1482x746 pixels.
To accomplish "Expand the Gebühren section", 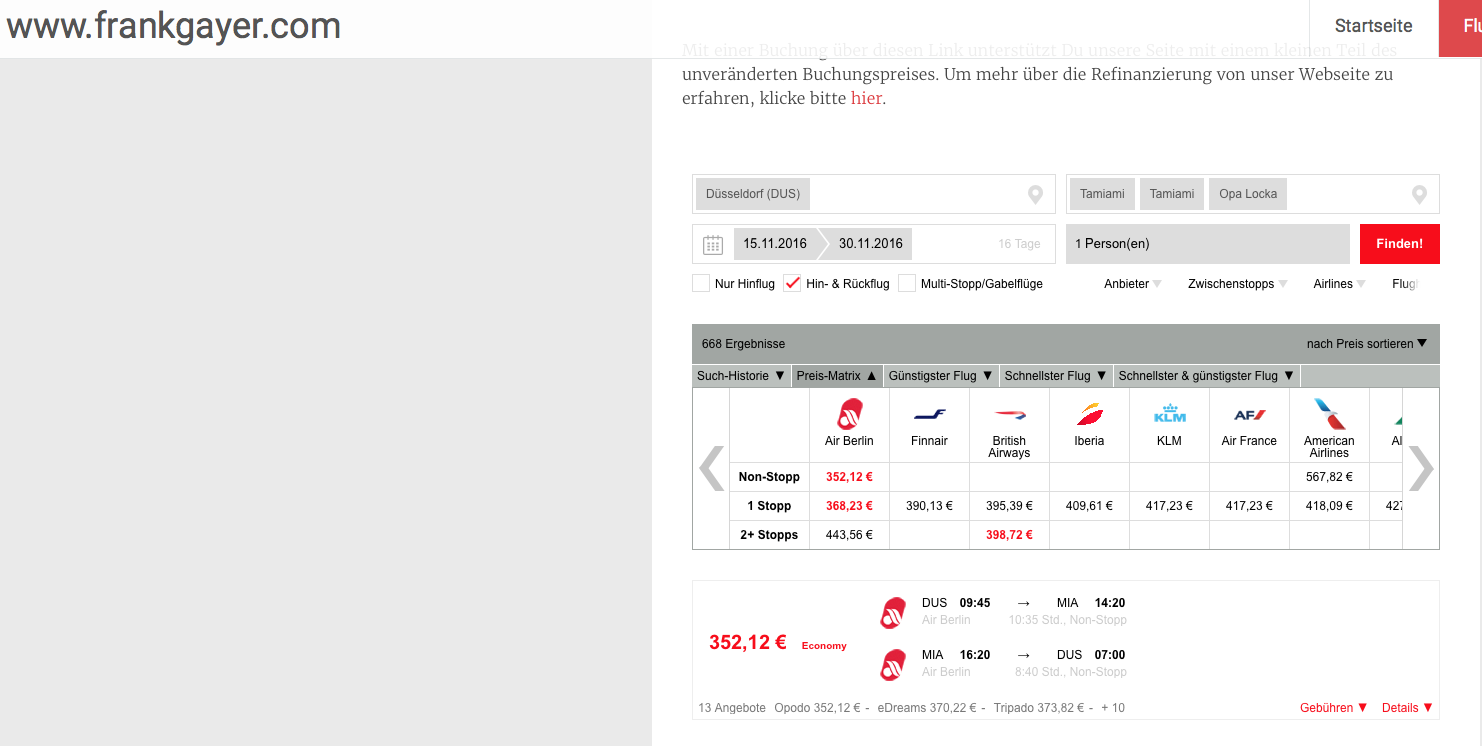I will tap(1334, 707).
